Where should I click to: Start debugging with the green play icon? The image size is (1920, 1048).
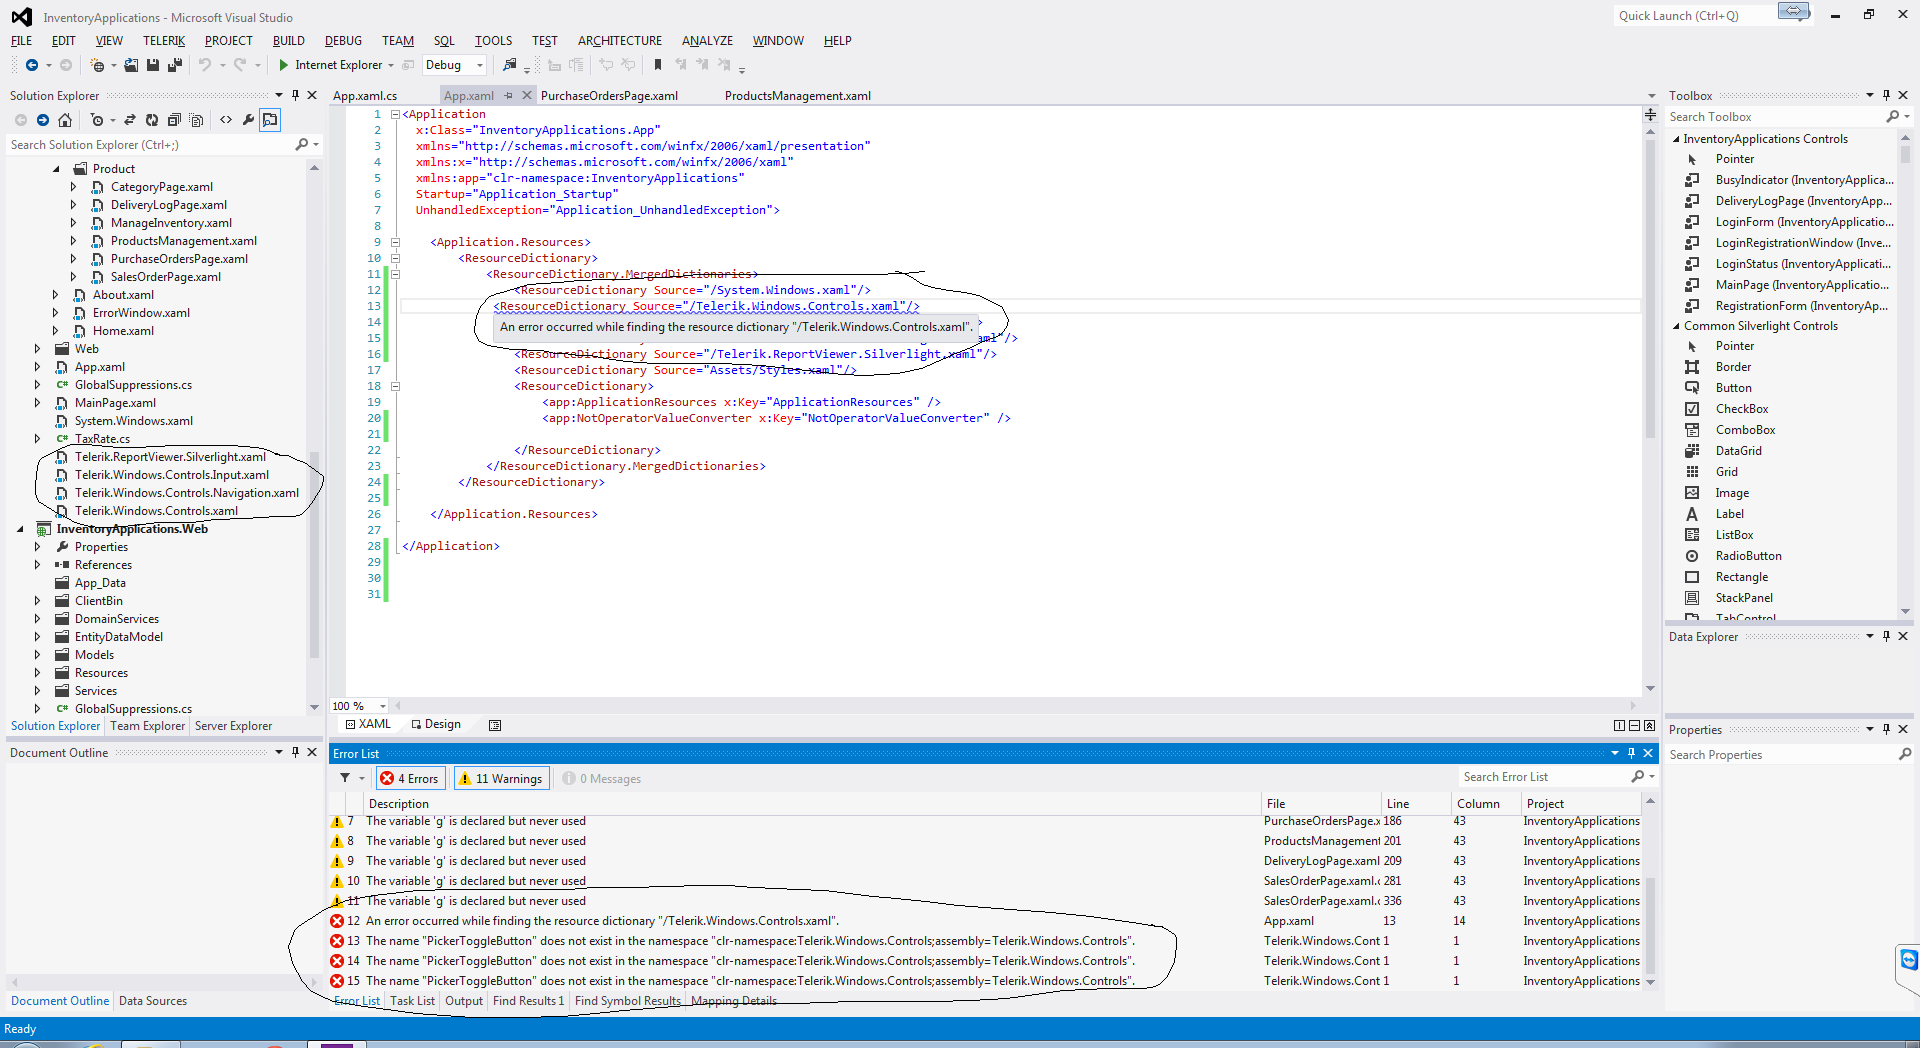pos(284,65)
